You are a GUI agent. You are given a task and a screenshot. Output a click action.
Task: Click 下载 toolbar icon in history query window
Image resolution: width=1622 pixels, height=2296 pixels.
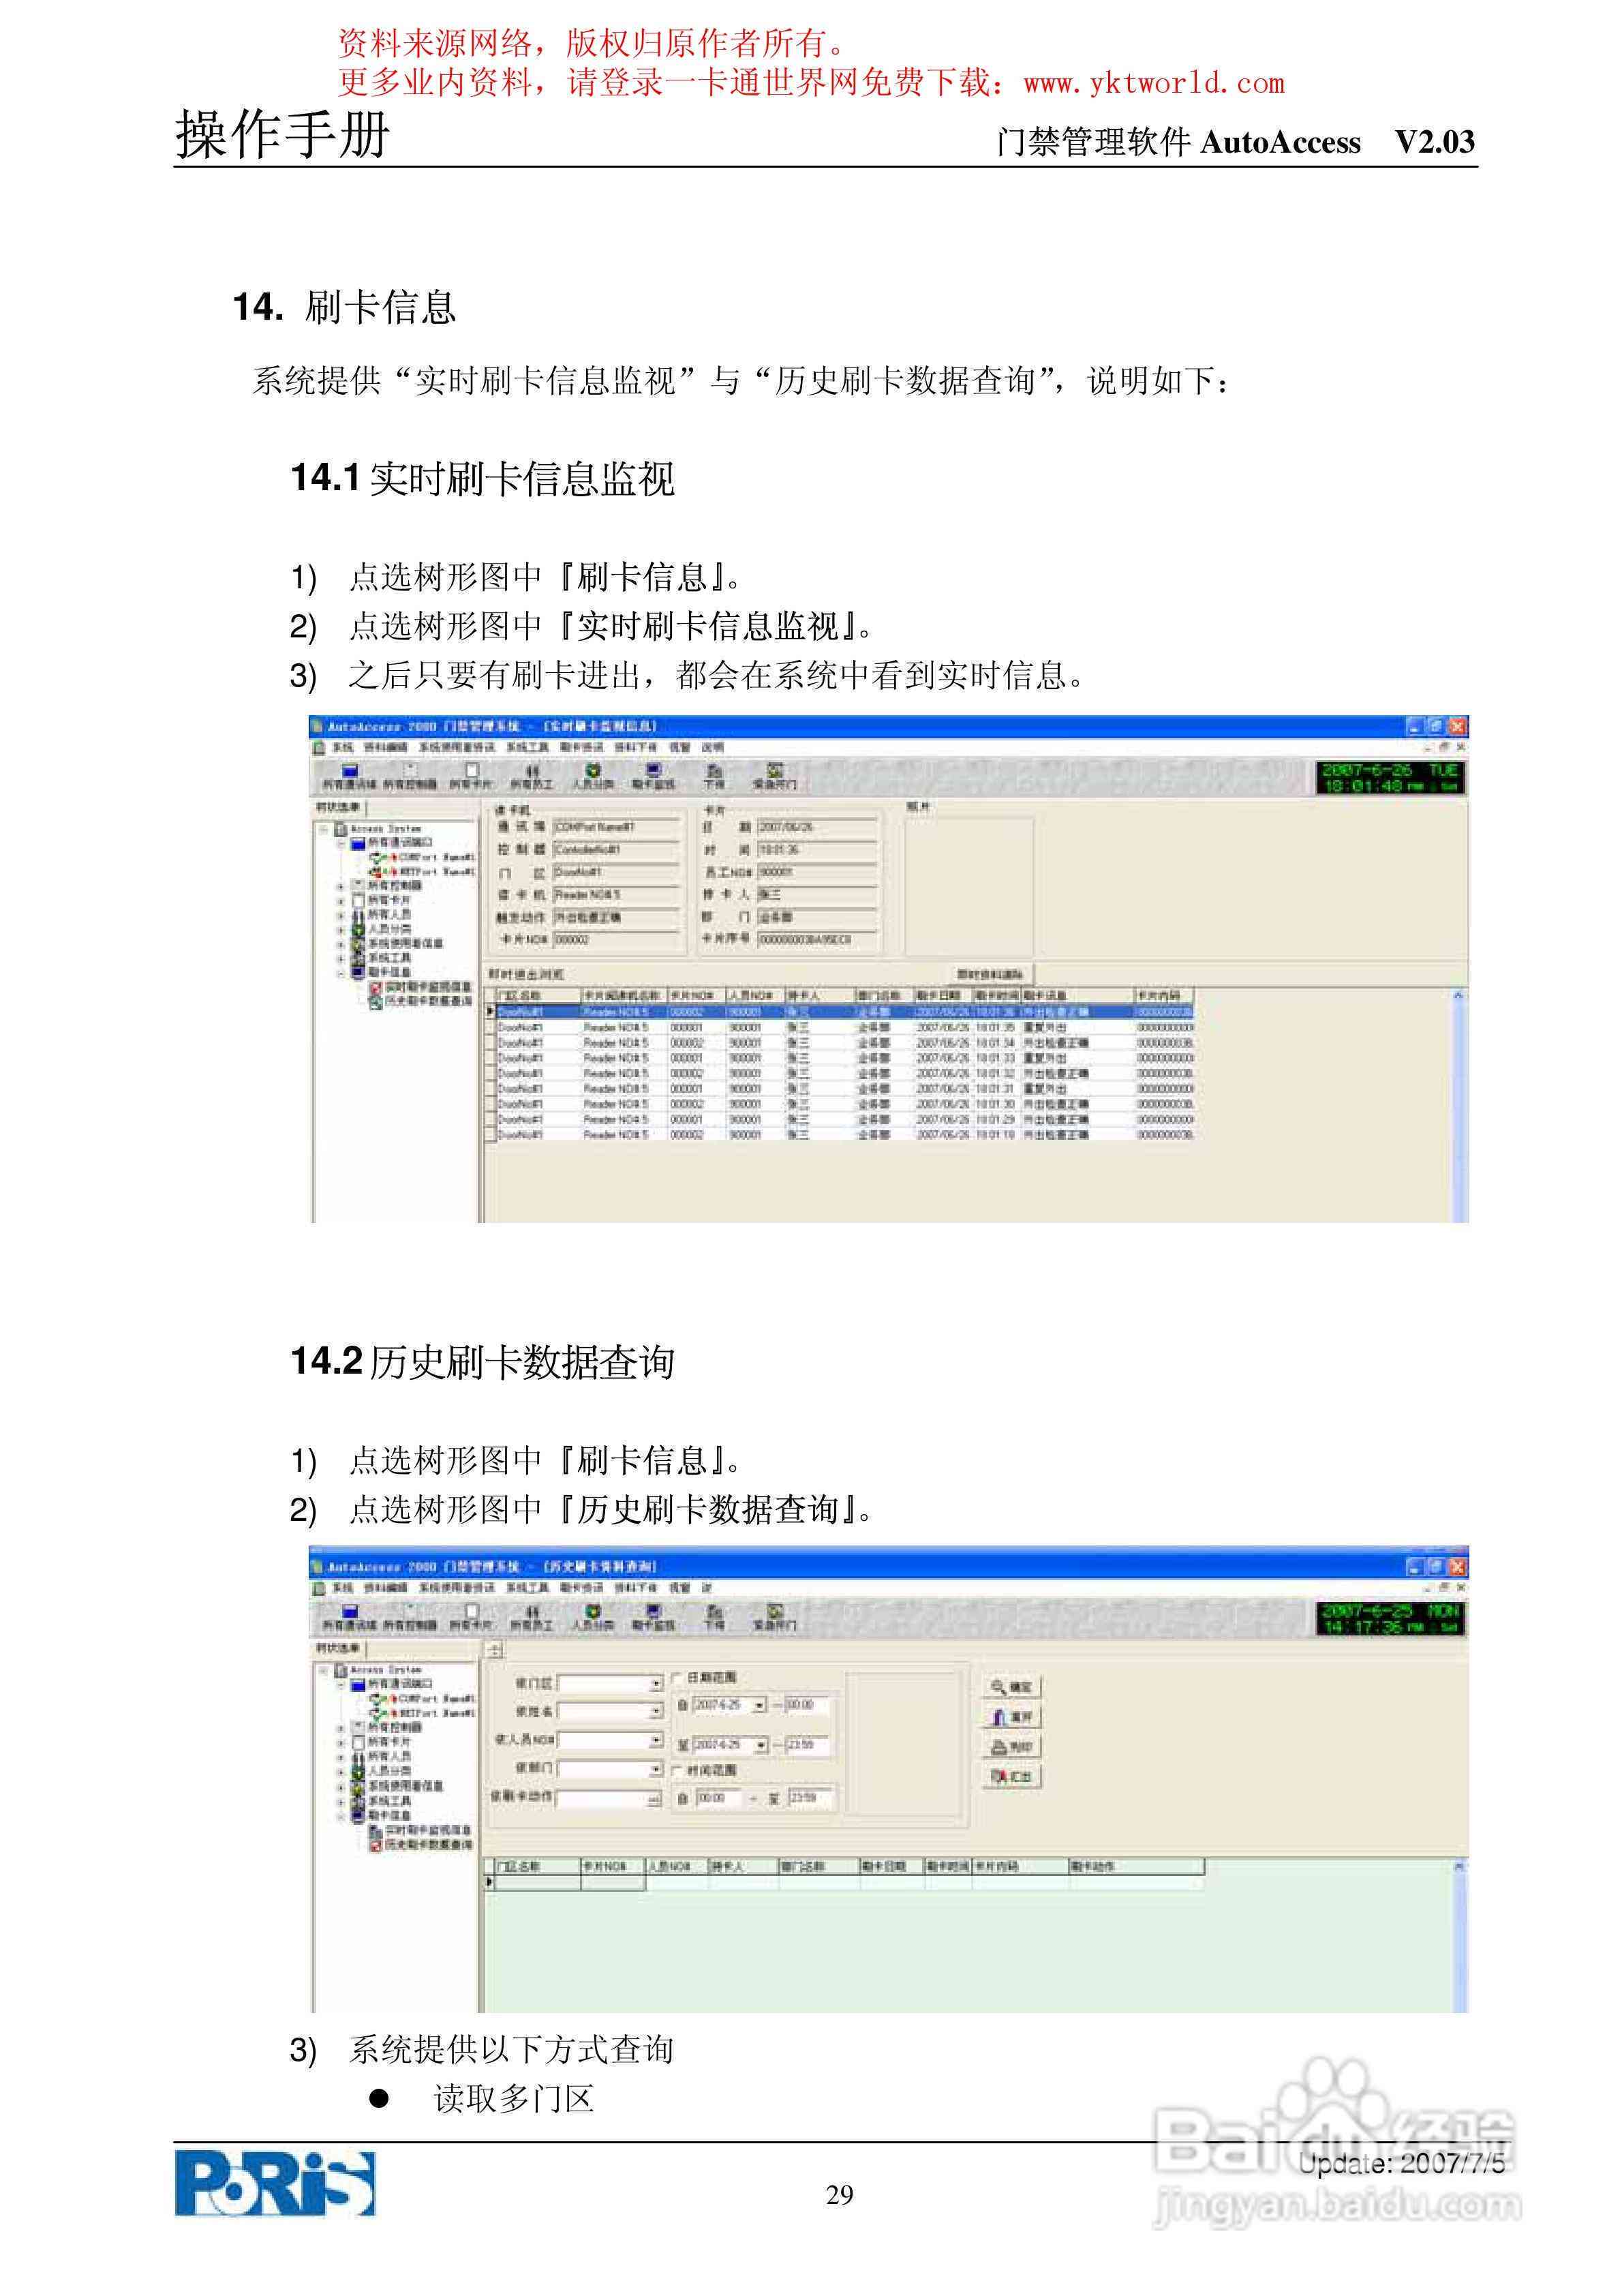coord(713,1618)
